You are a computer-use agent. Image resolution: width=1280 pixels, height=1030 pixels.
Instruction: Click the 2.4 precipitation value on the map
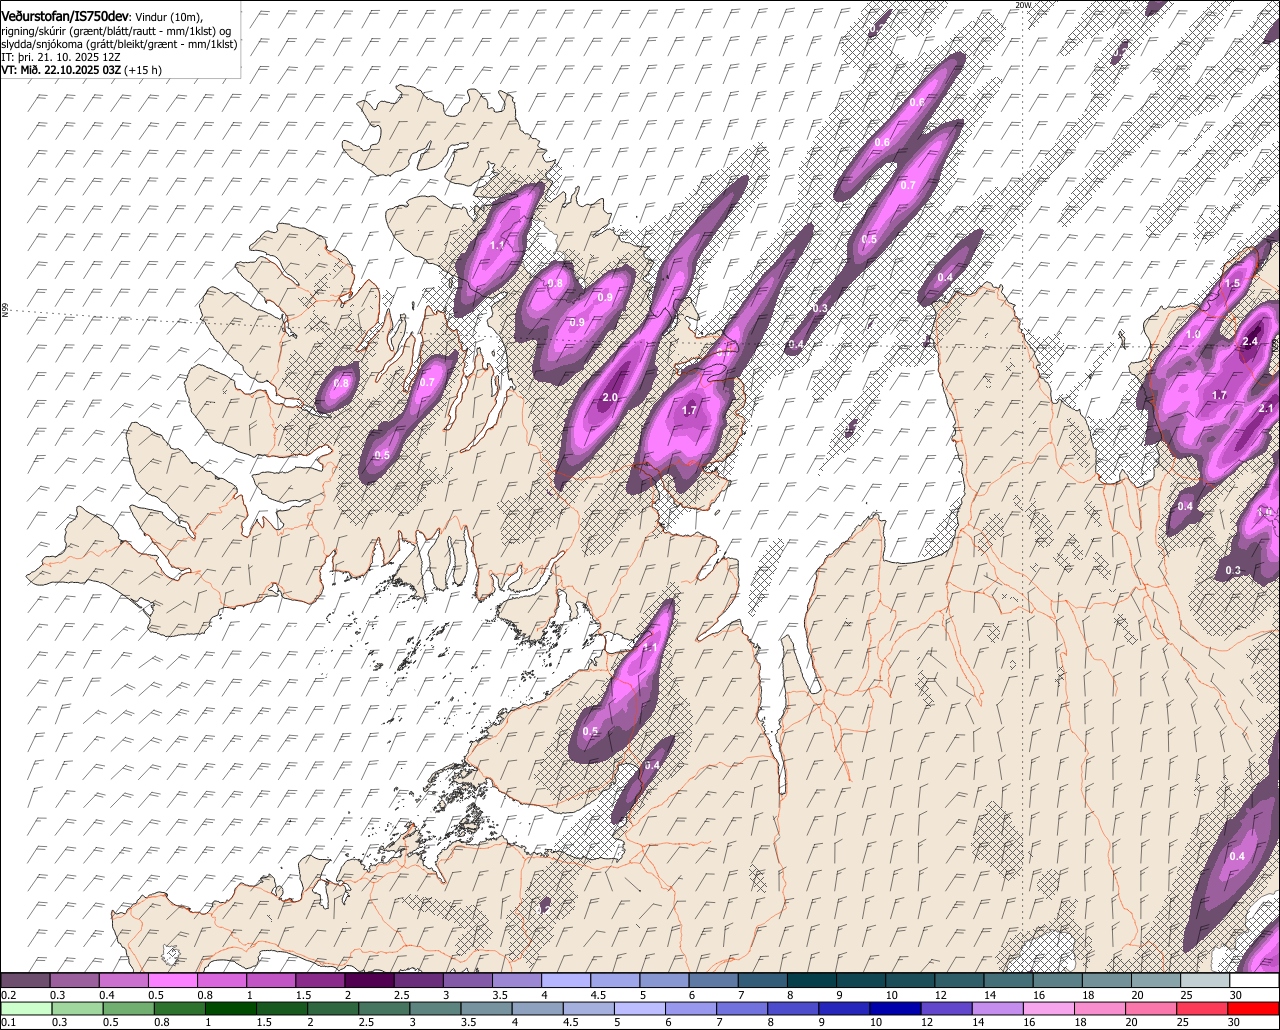[1250, 342]
